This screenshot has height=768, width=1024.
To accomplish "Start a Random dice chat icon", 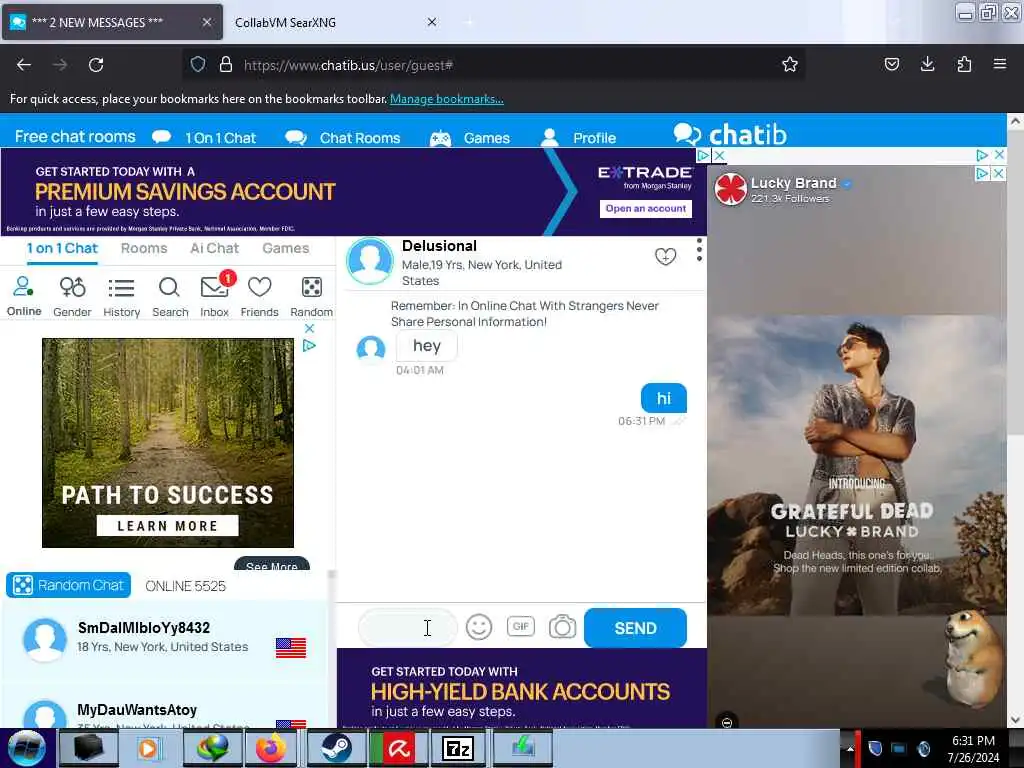I will click(312, 296).
